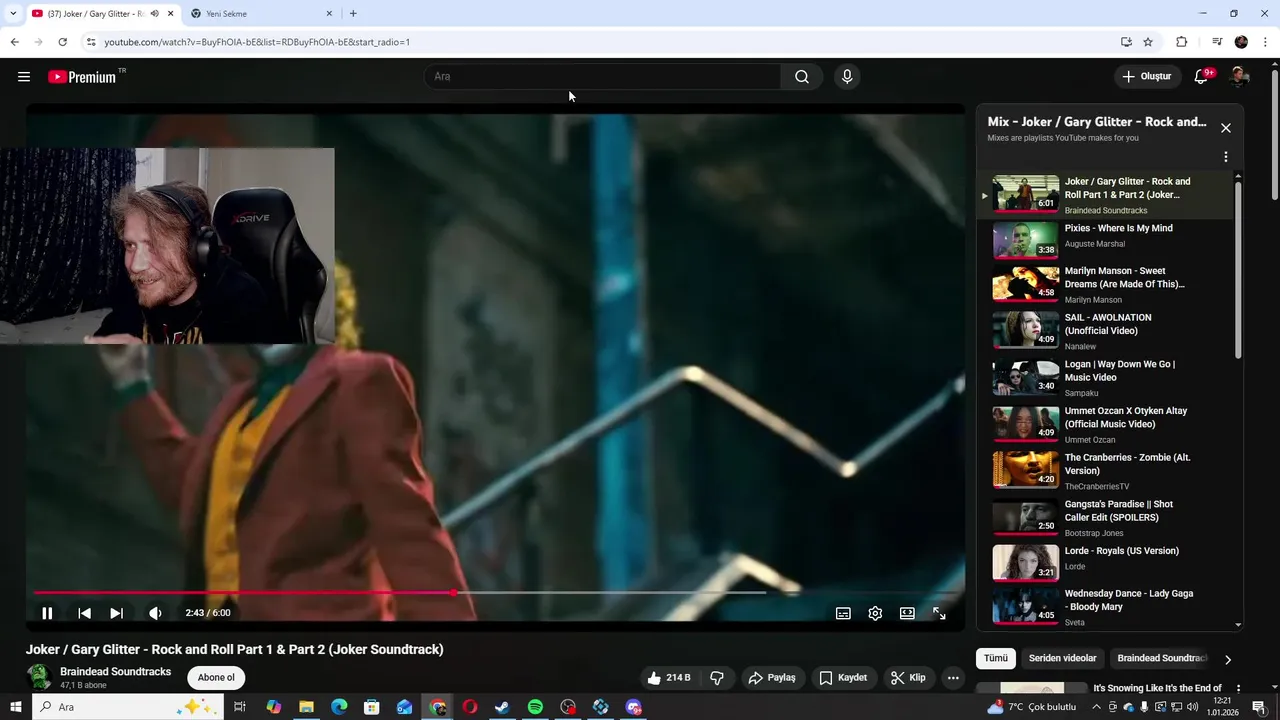Image resolution: width=1280 pixels, height=720 pixels.
Task: Enter fullscreen mode
Action: pos(939,613)
